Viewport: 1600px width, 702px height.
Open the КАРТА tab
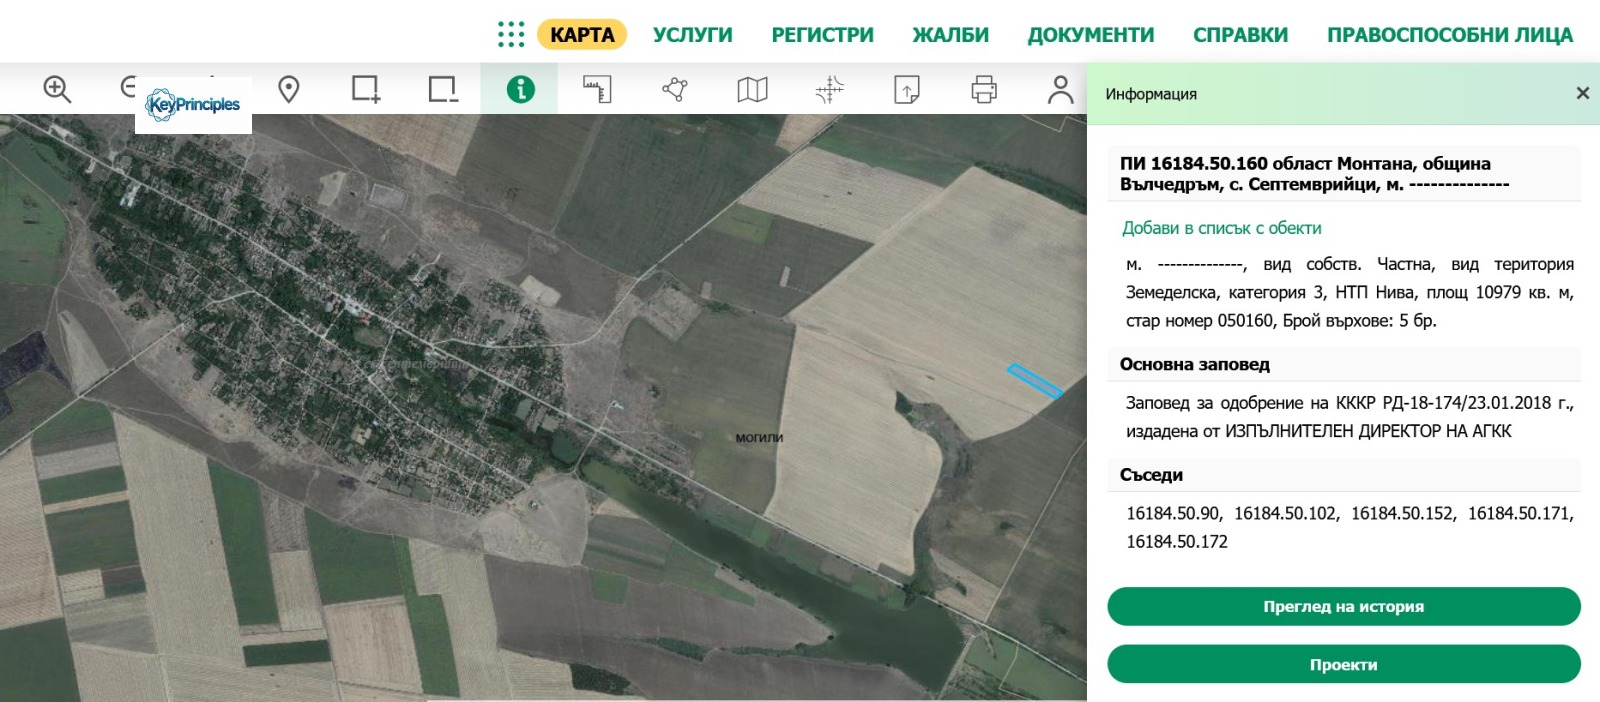582,34
